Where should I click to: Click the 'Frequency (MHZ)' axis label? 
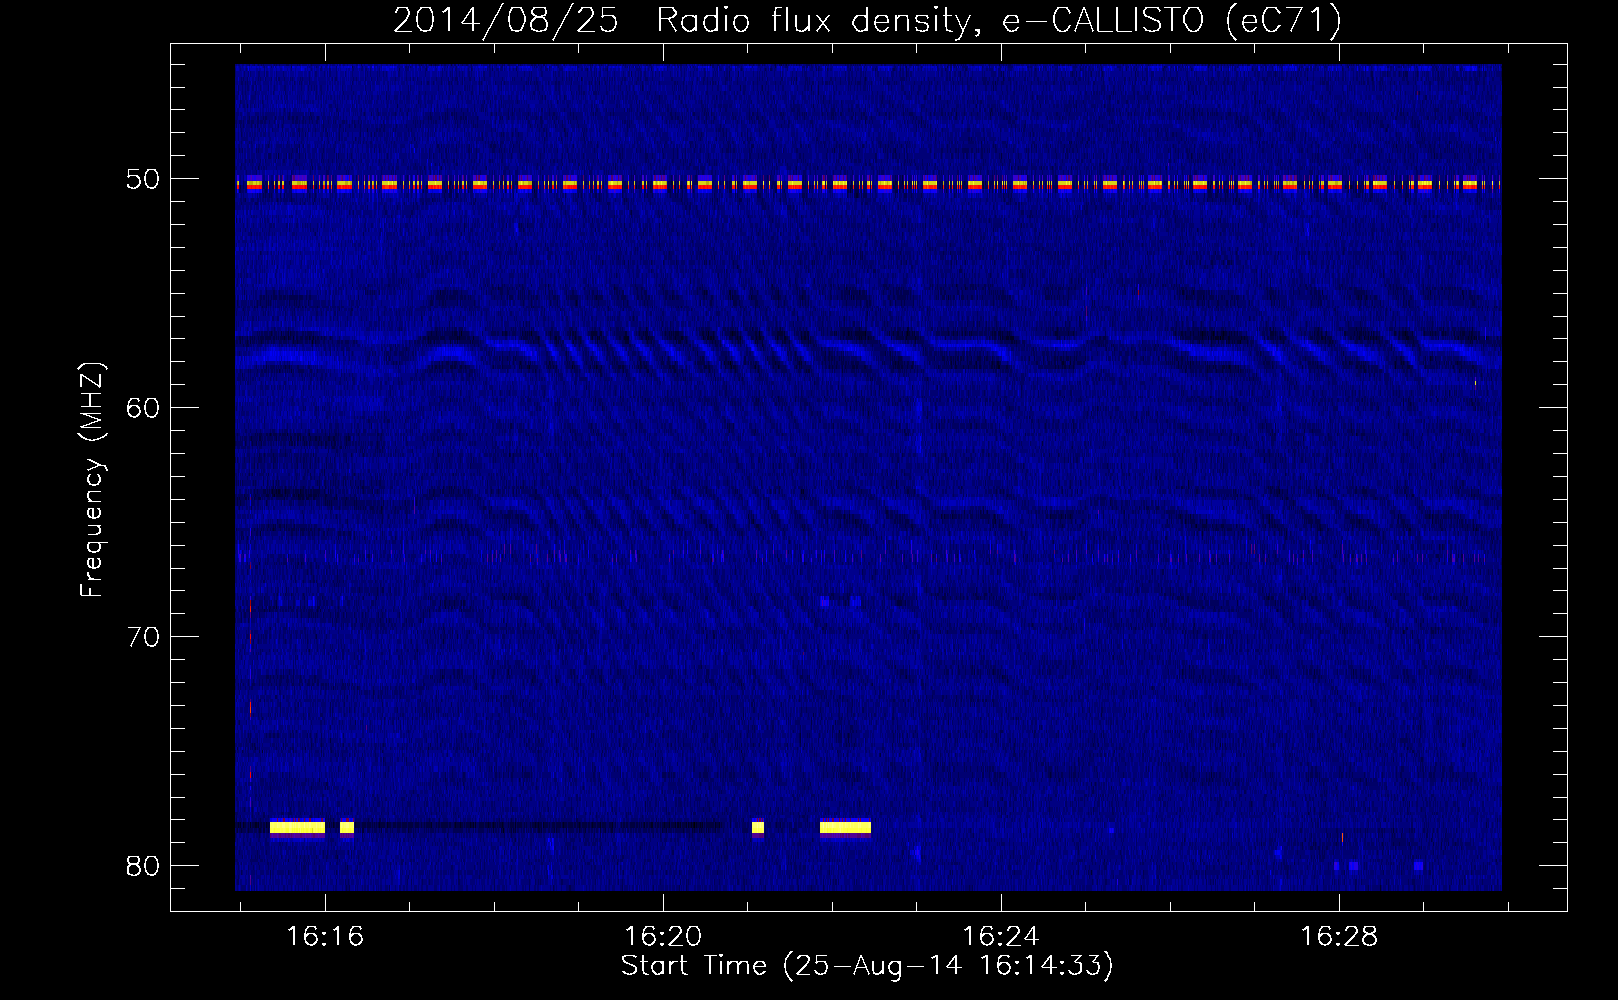coord(91,480)
